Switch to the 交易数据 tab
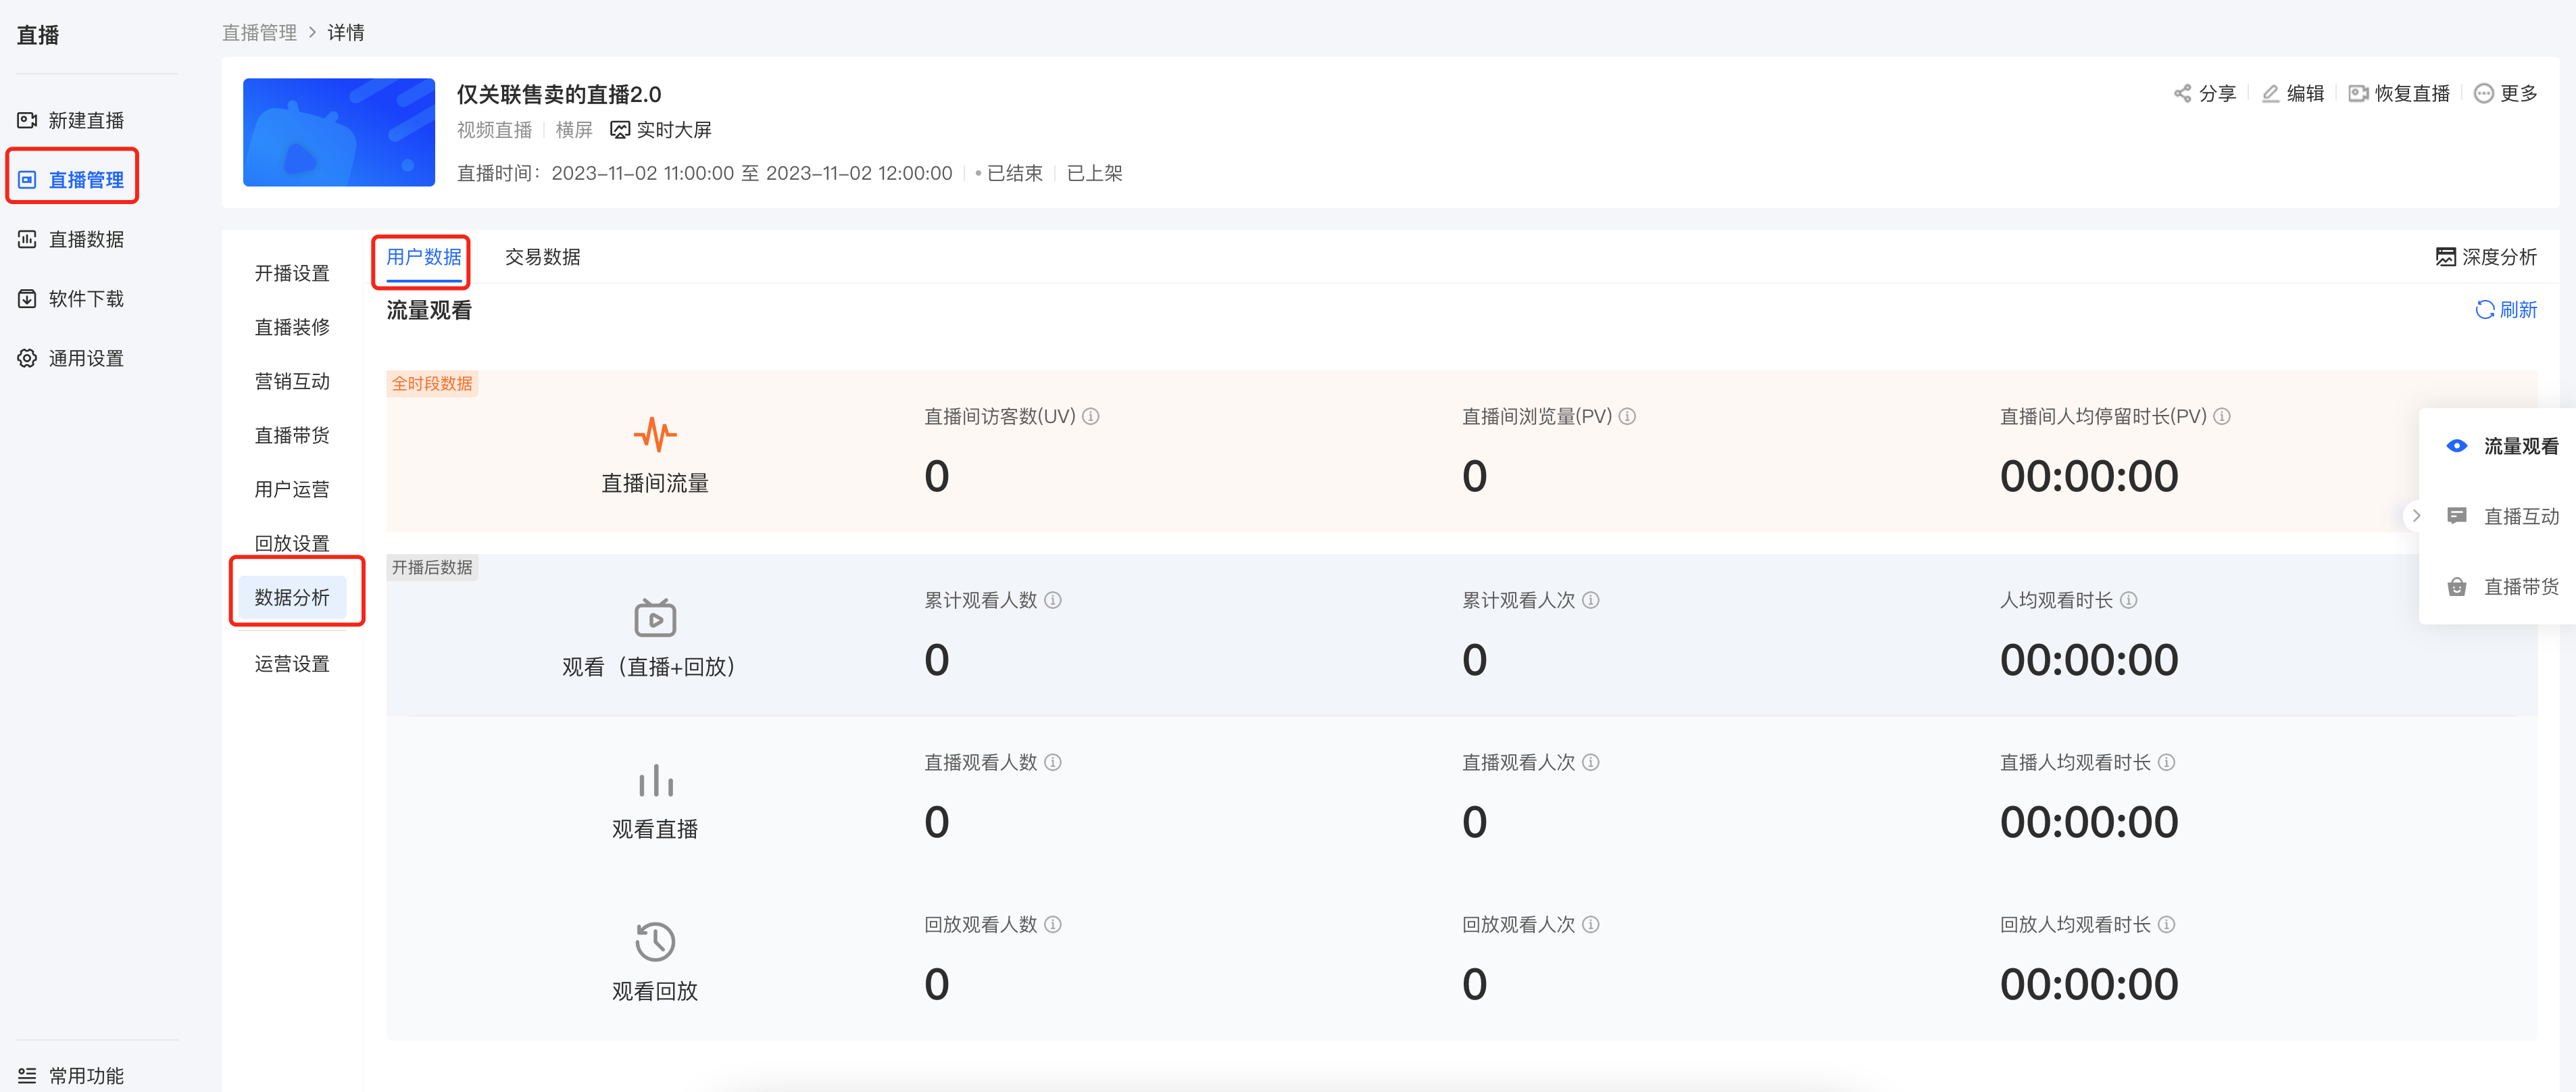 [x=542, y=257]
